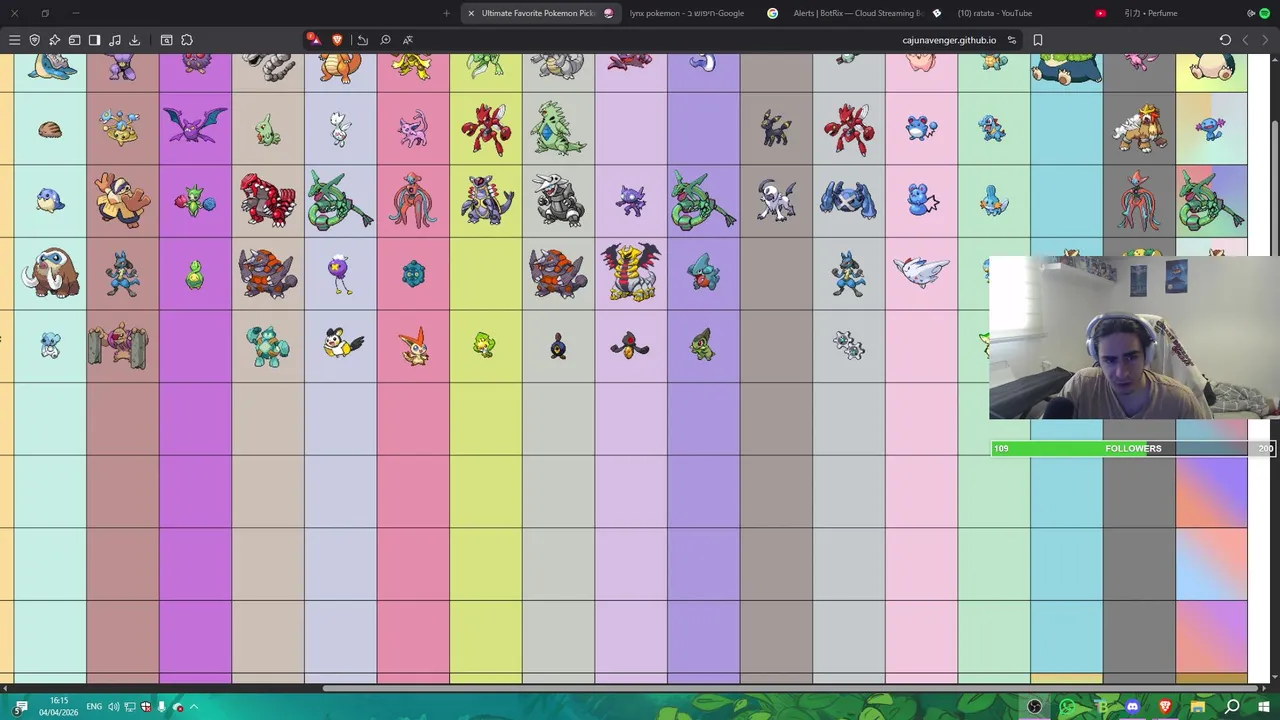Select the Sableye sprite
This screenshot has height=720, width=1280.
pyautogui.click(x=630, y=201)
